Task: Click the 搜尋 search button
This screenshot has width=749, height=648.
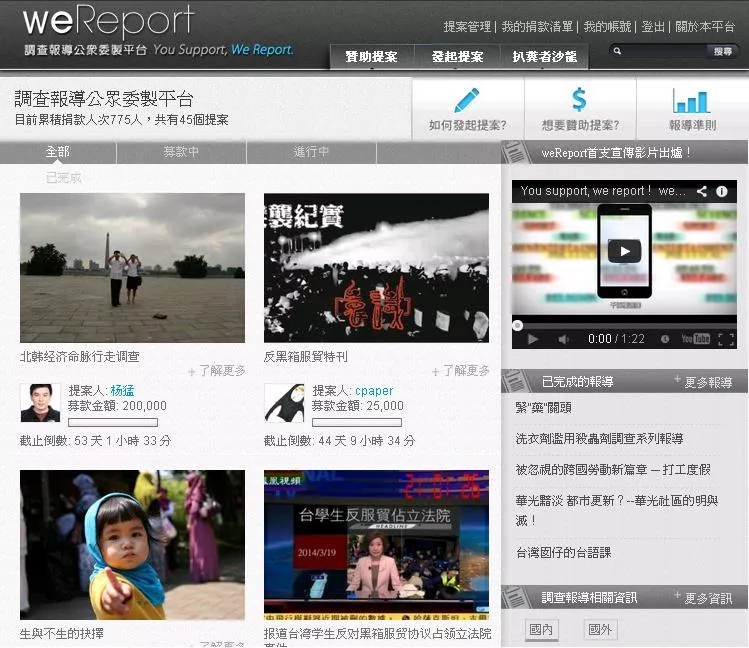Action: click(x=722, y=51)
